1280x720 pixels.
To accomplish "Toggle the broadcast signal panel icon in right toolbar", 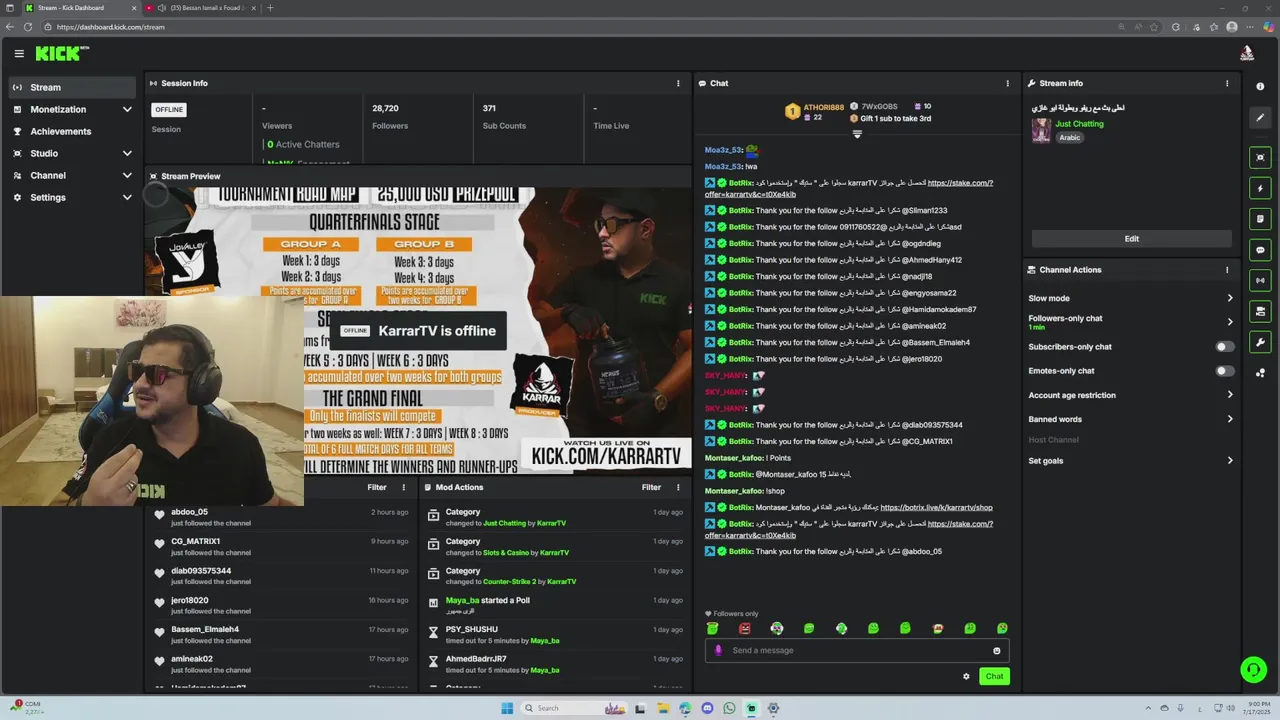I will (x=1260, y=281).
